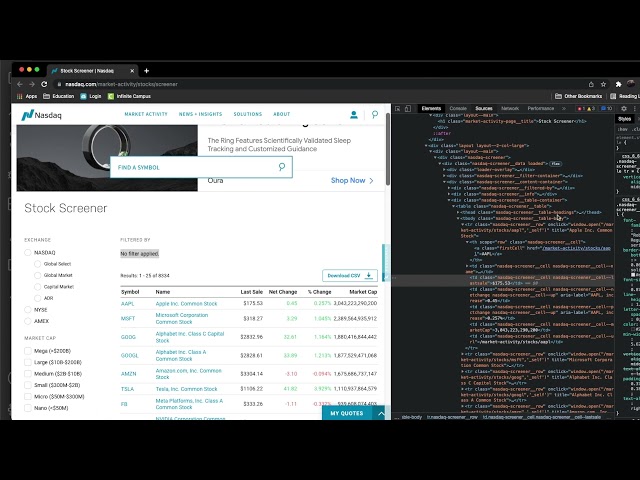Image resolution: width=640 pixels, height=480 pixels.
Task: Check the Medium ($2B-$10B) market cap box
Action: pyautogui.click(x=28, y=374)
